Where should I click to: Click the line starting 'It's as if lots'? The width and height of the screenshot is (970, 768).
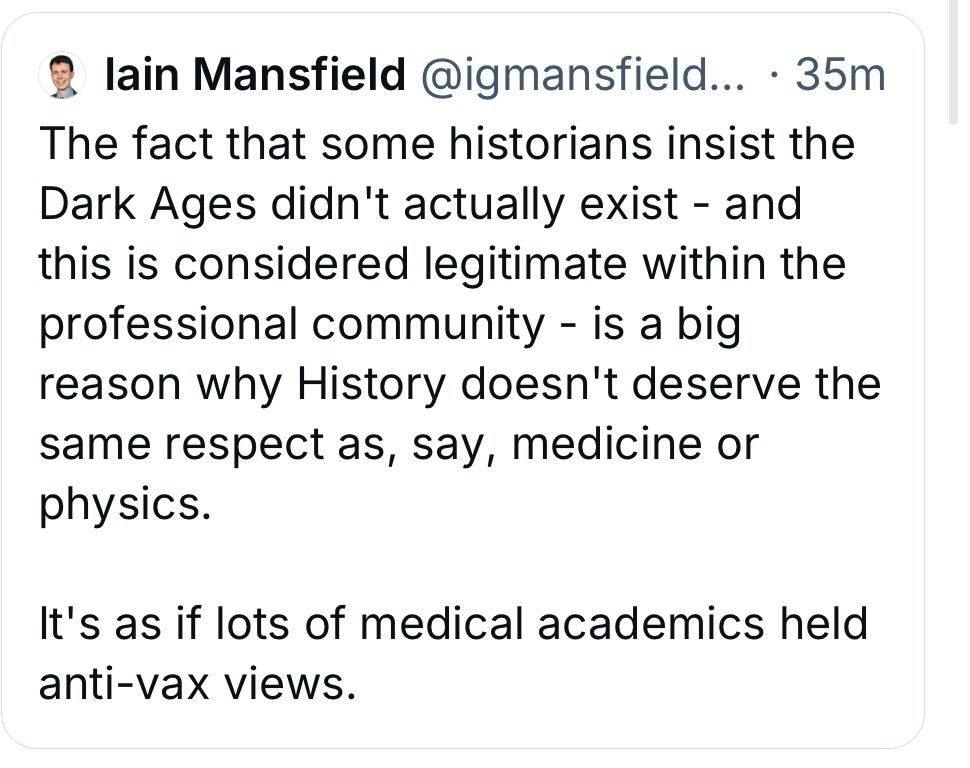coord(453,624)
